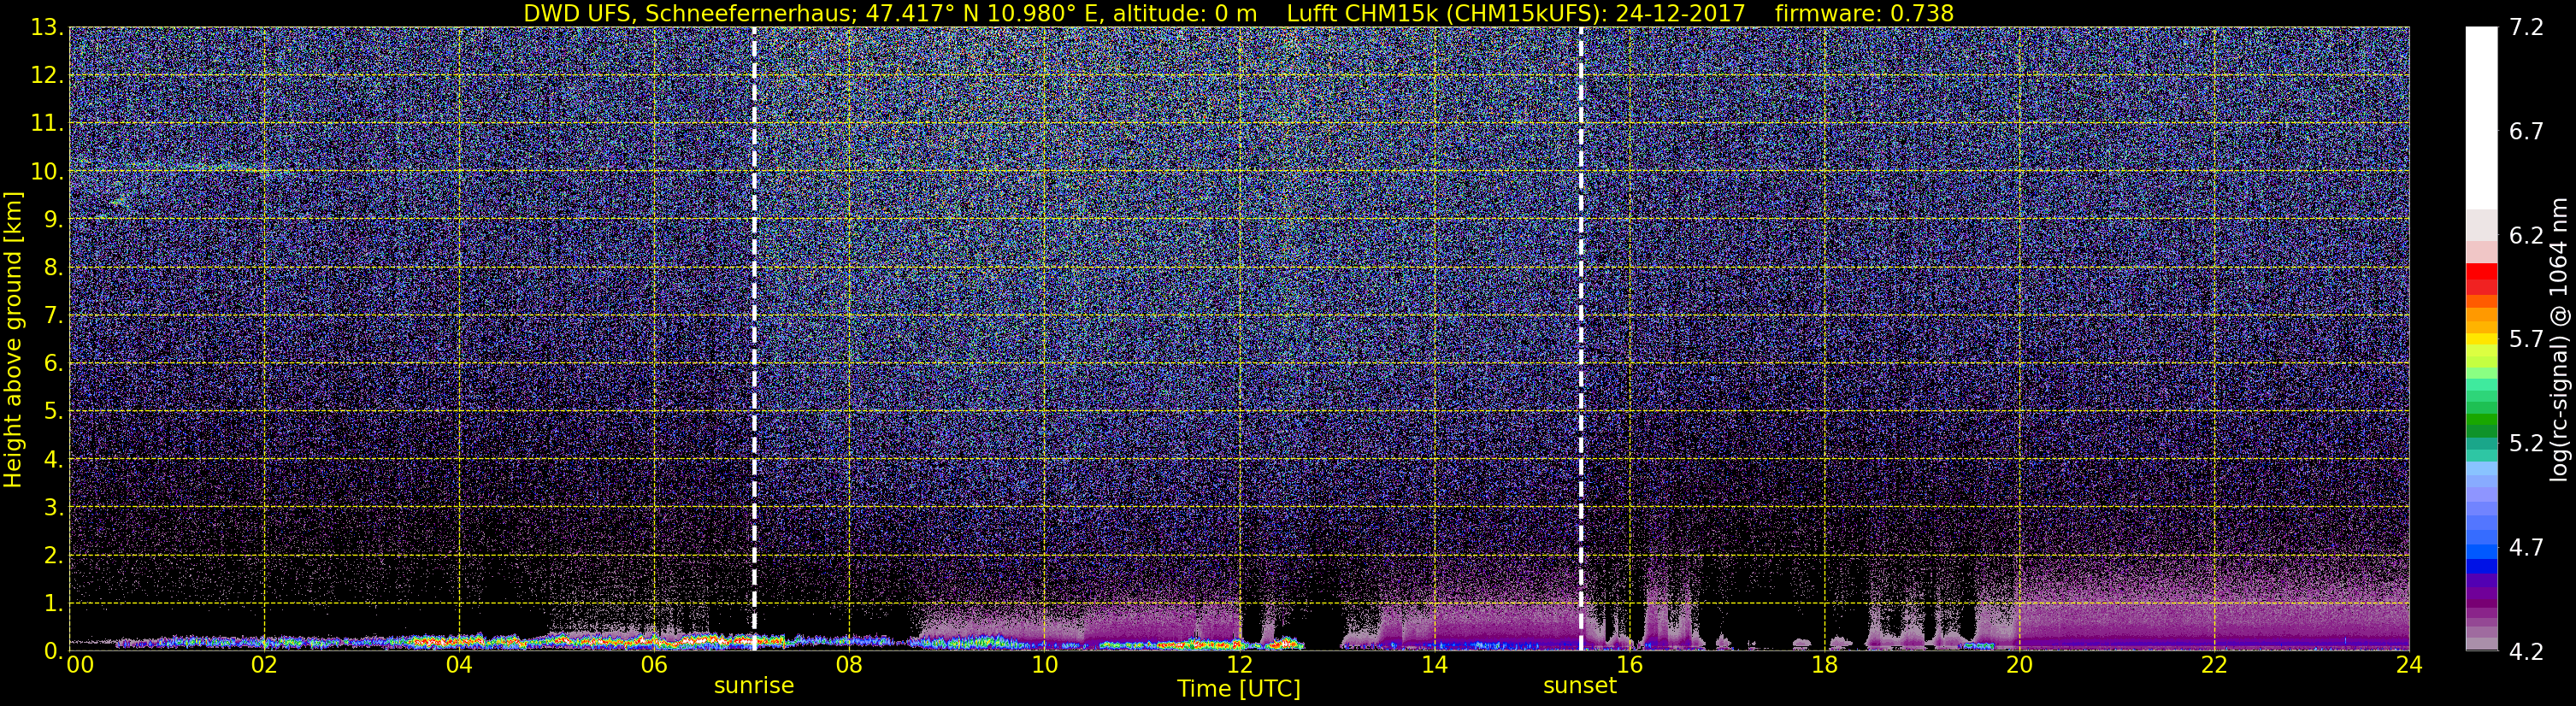This screenshot has height=706, width=2576.
Task: Click the 'Height above ground [km]' axis title
Action: tap(13, 340)
